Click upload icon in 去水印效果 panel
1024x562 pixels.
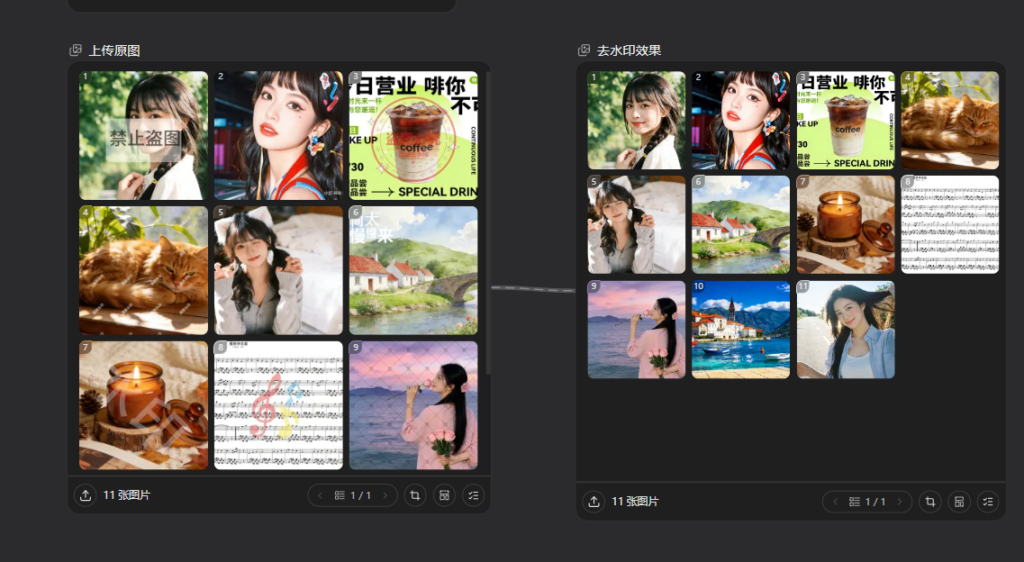594,502
